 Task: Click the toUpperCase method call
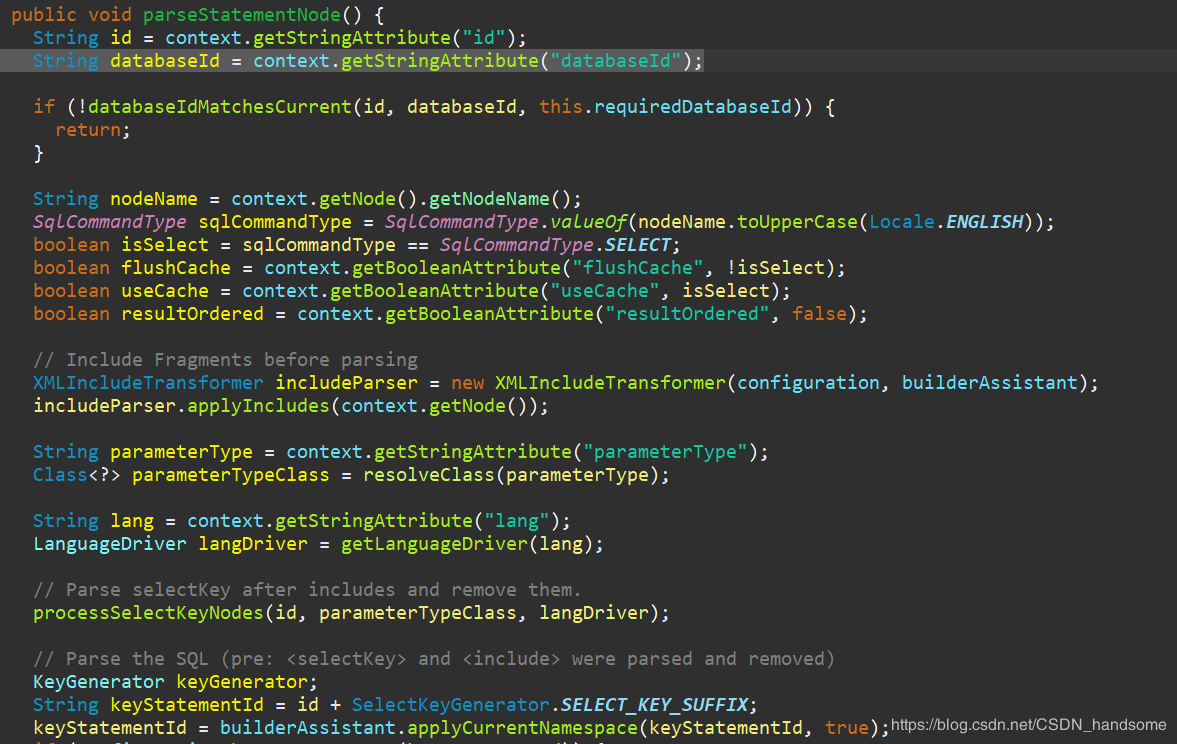click(x=797, y=222)
